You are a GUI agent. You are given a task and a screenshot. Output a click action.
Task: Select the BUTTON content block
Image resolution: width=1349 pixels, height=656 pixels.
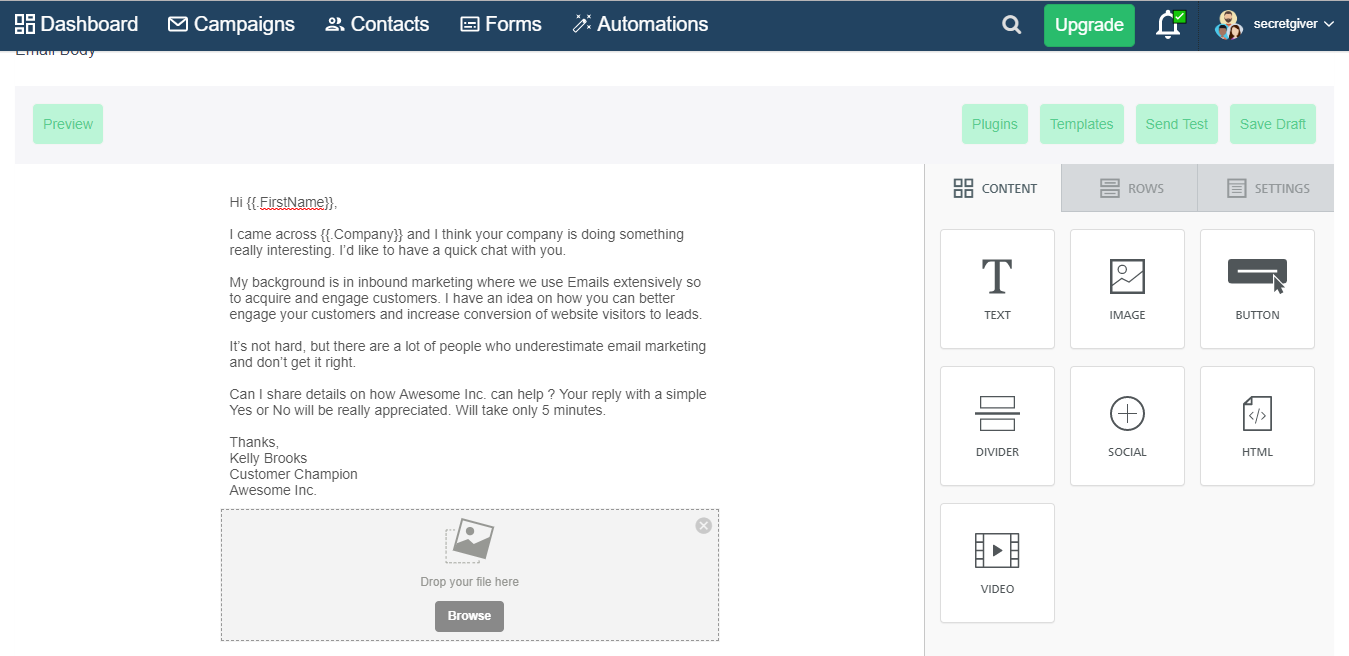1257,289
